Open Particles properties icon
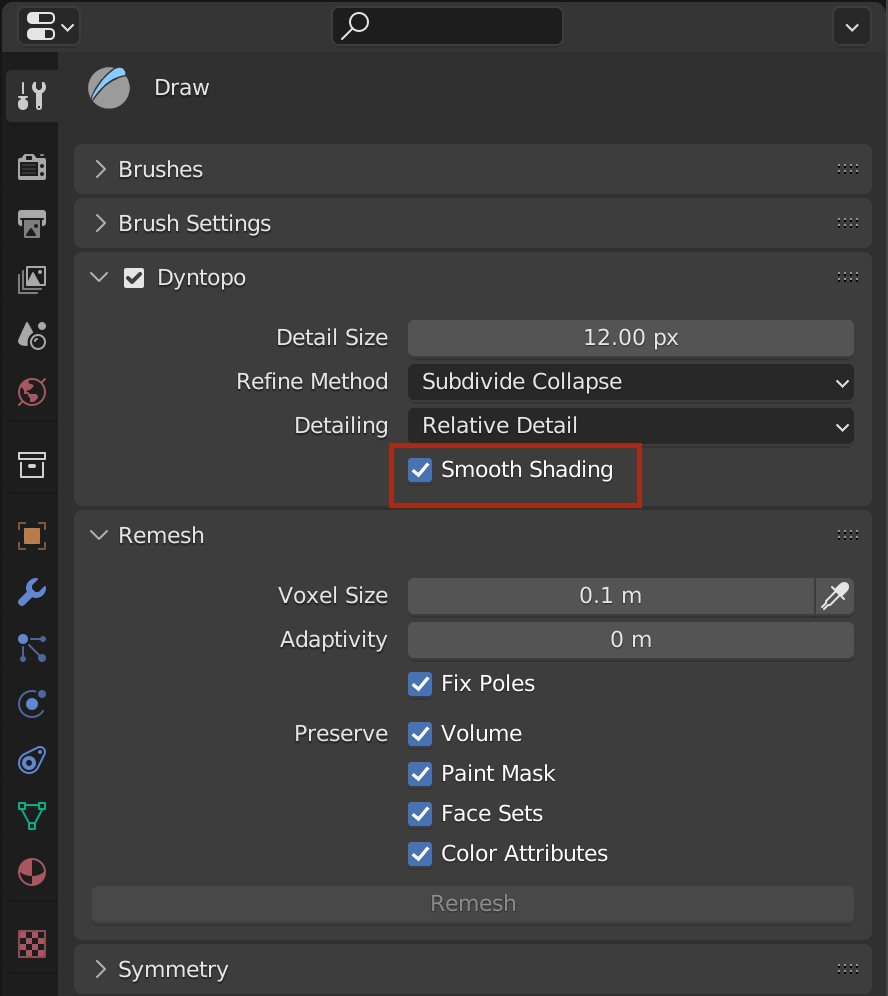The image size is (888, 996). coord(32,648)
